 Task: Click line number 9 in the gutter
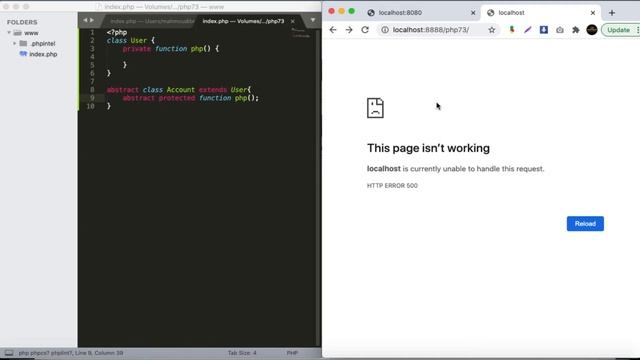pos(92,98)
